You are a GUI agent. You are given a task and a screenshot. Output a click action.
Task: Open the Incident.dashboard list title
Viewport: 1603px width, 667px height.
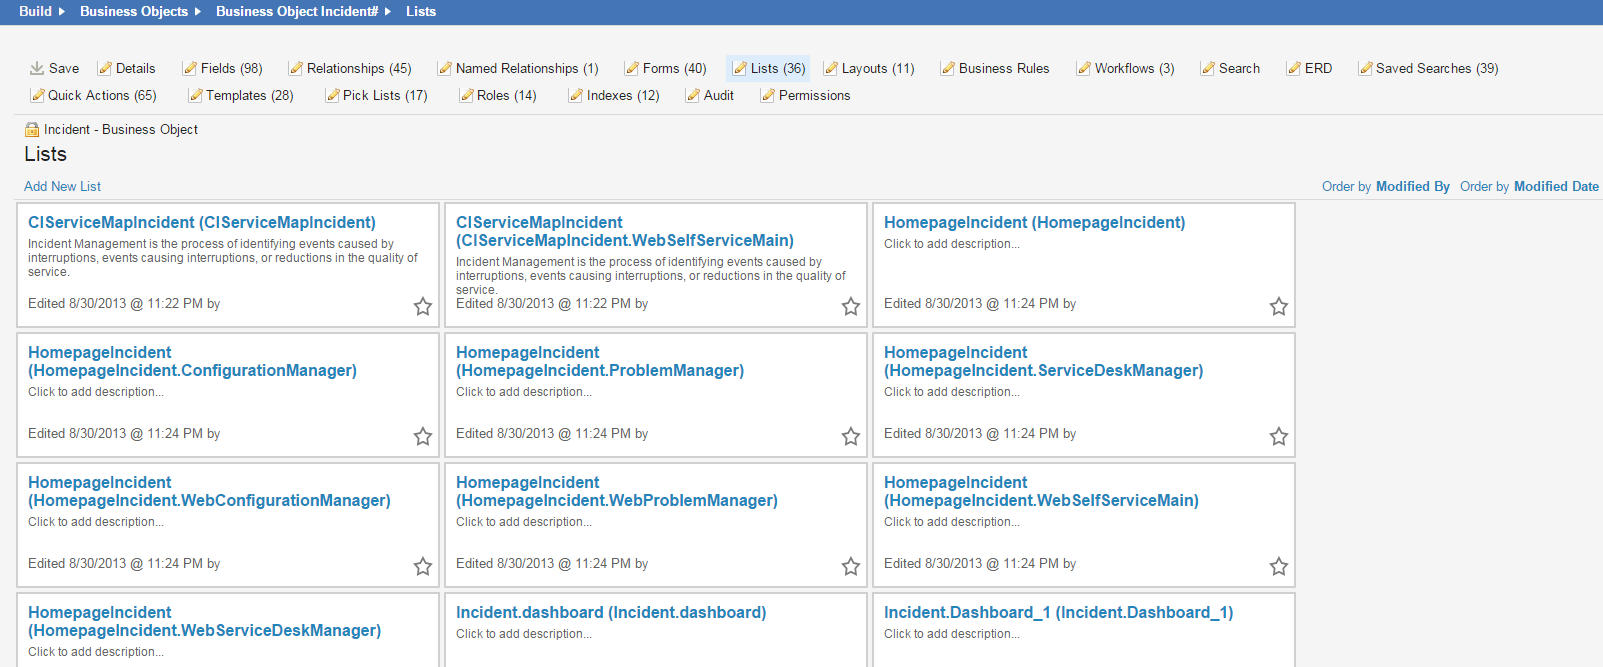[x=611, y=612]
